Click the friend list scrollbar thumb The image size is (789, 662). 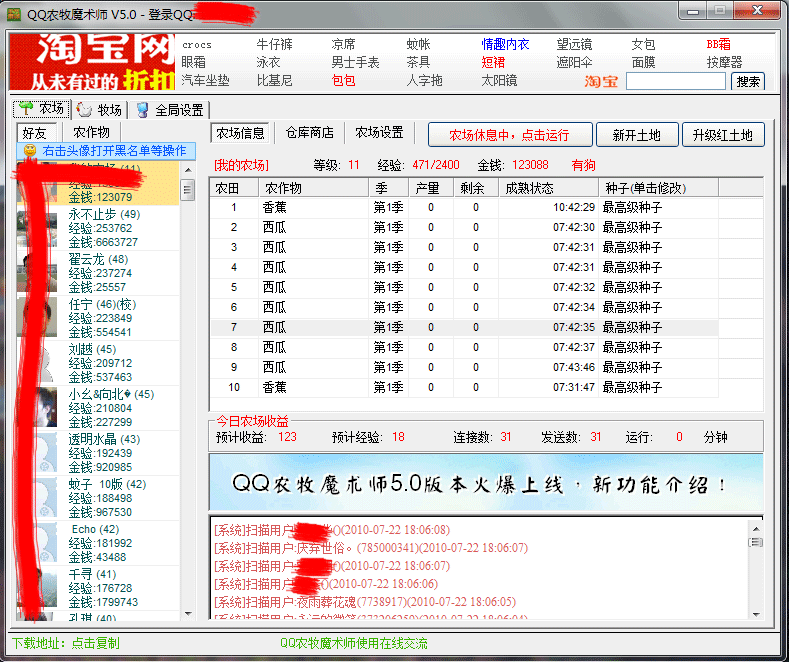188,190
